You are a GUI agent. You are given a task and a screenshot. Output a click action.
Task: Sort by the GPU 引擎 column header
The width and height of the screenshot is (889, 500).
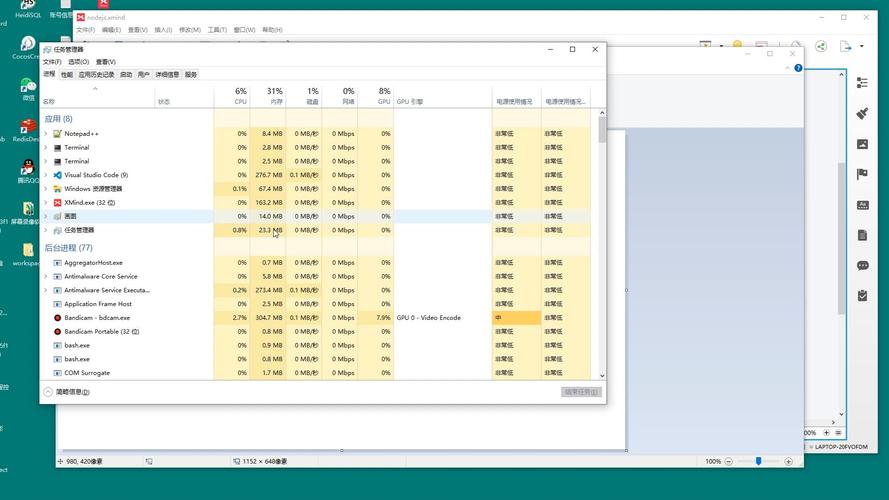pos(443,96)
